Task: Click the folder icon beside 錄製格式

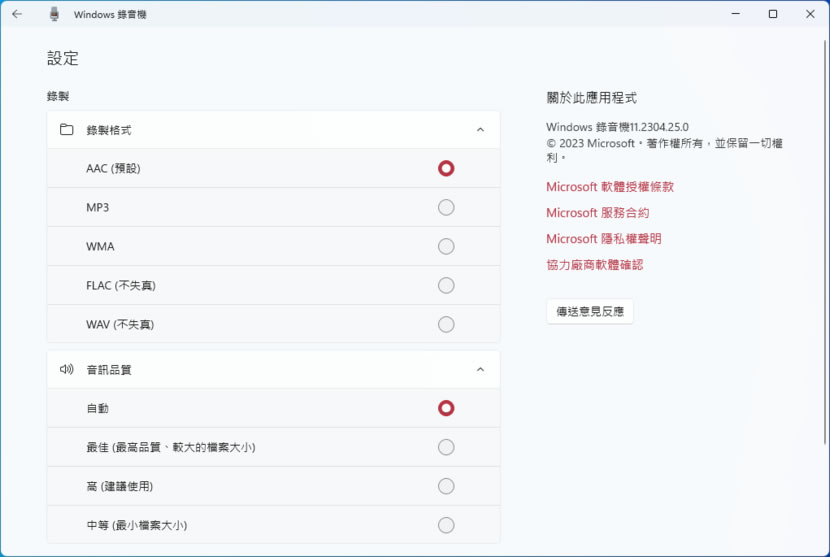Action: pos(67,130)
